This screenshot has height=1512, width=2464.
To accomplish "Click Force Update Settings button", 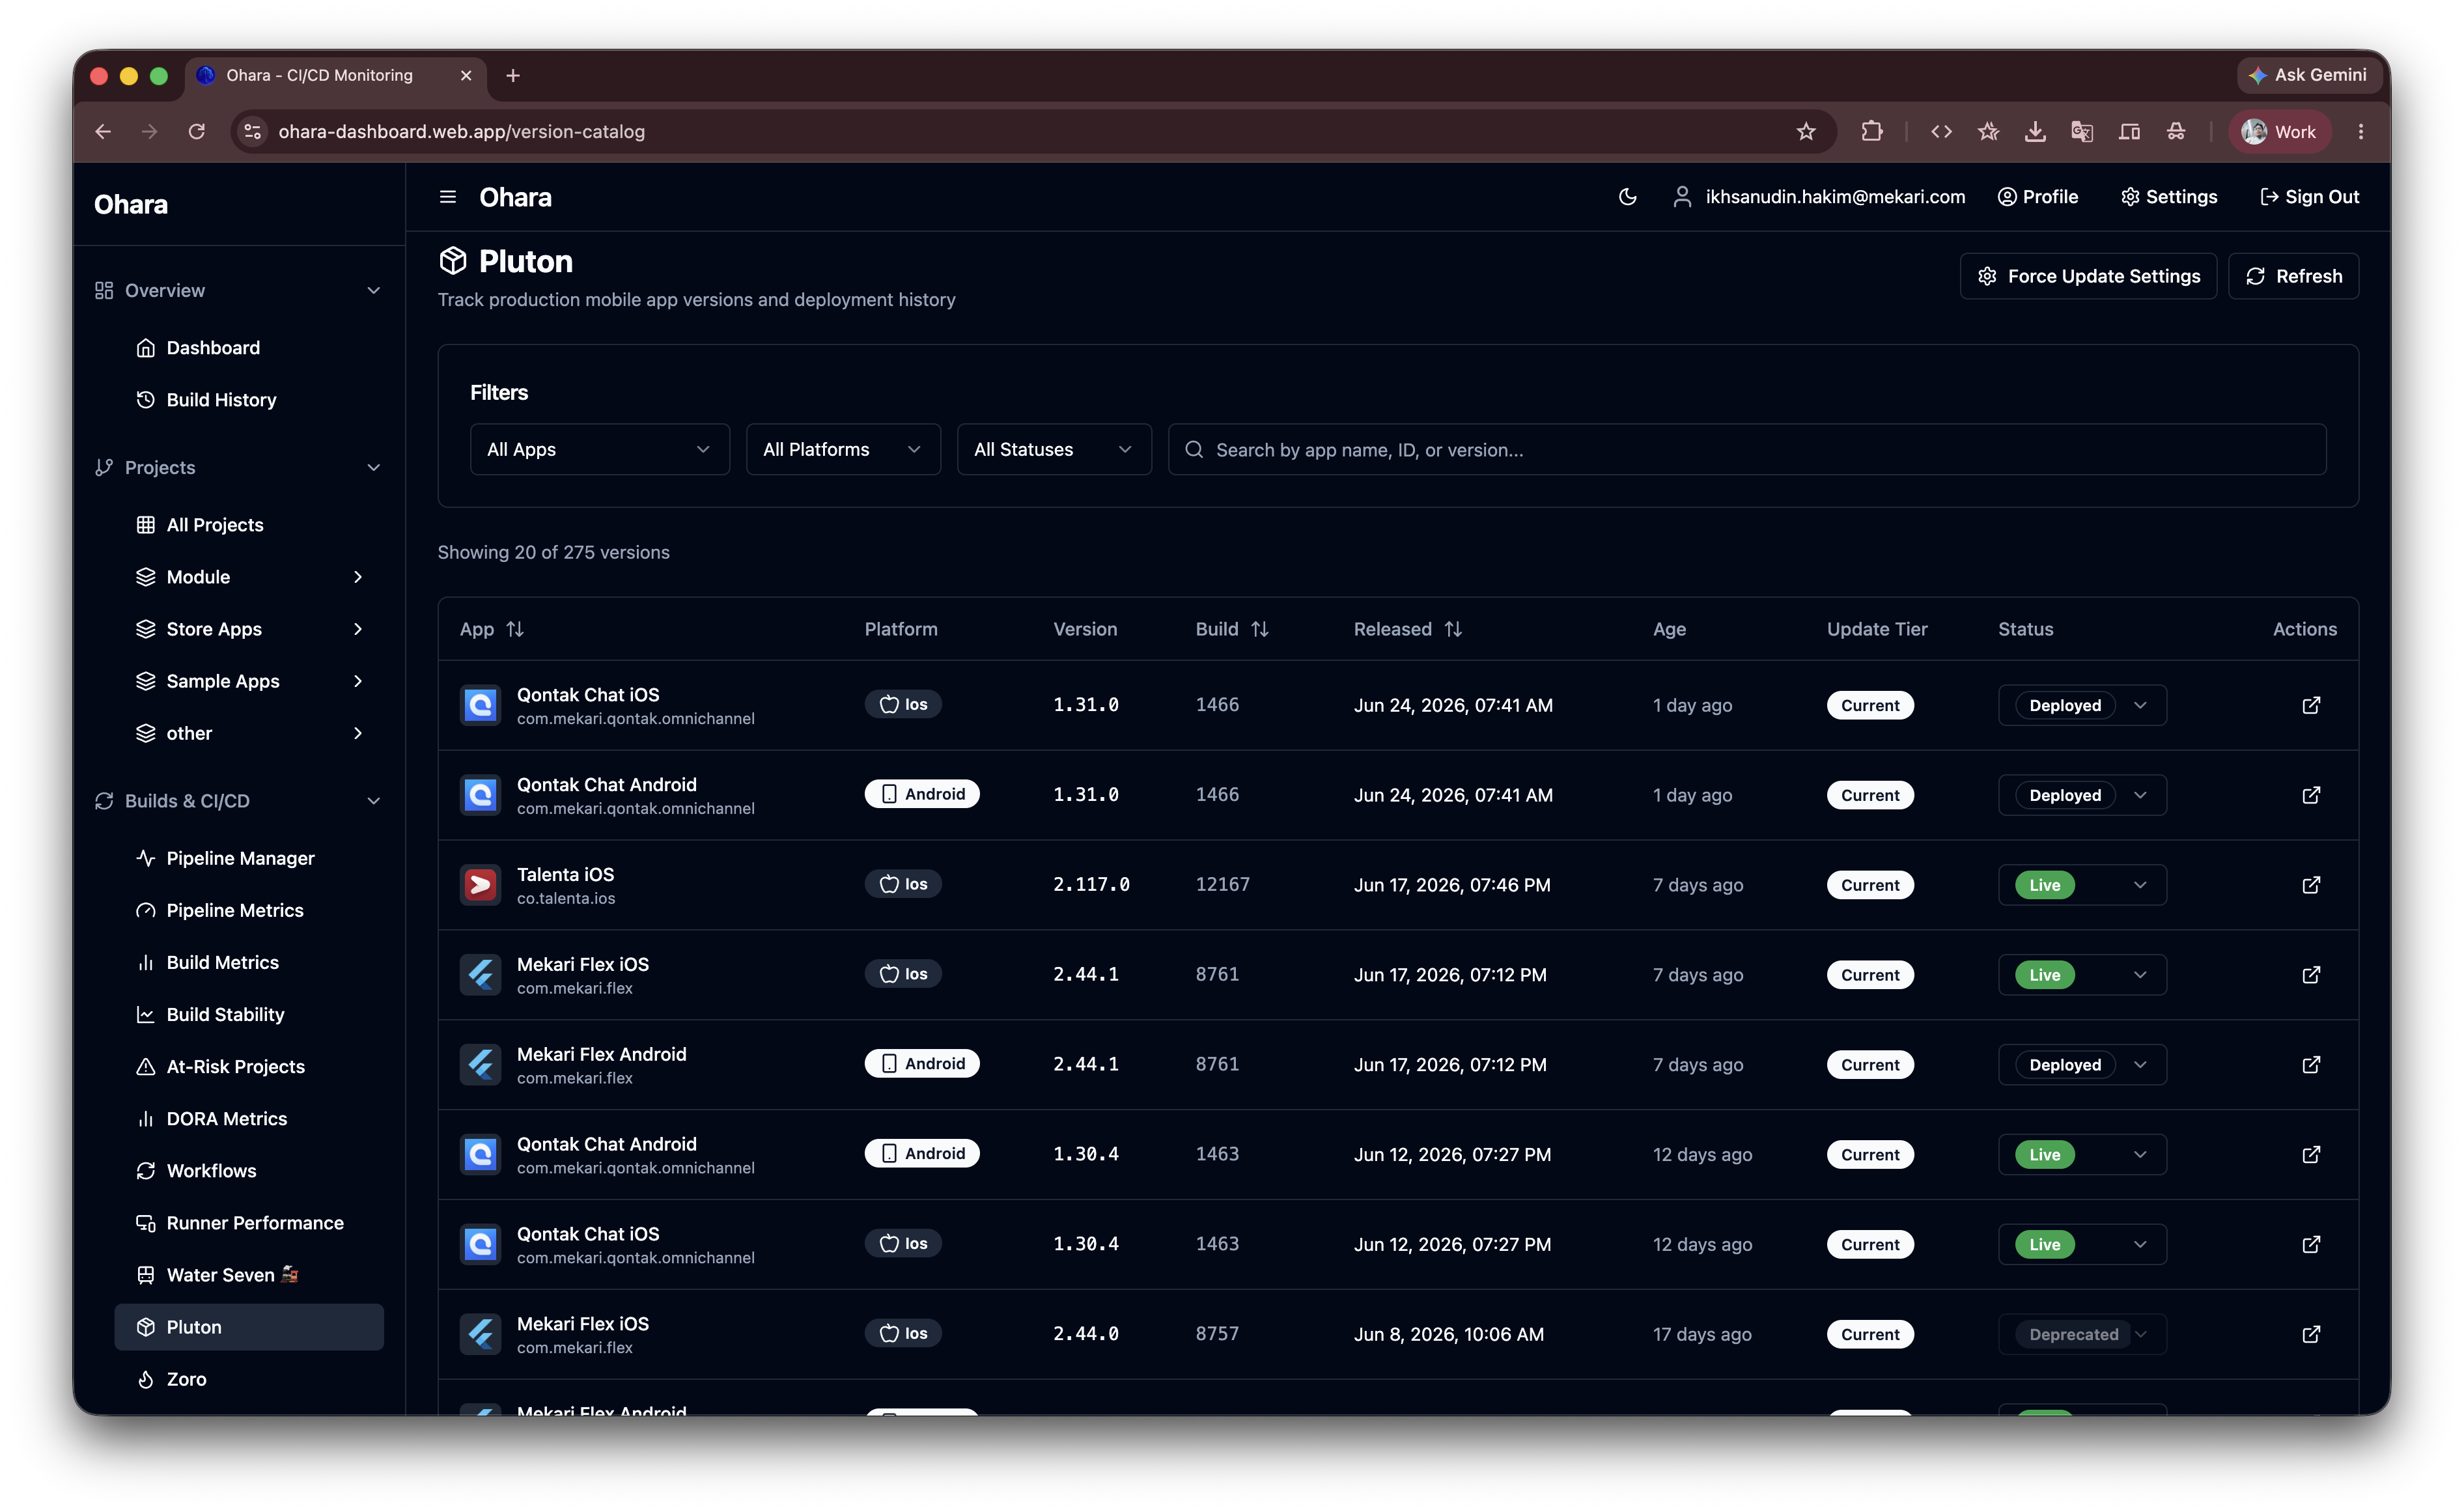I will pos(2087,276).
